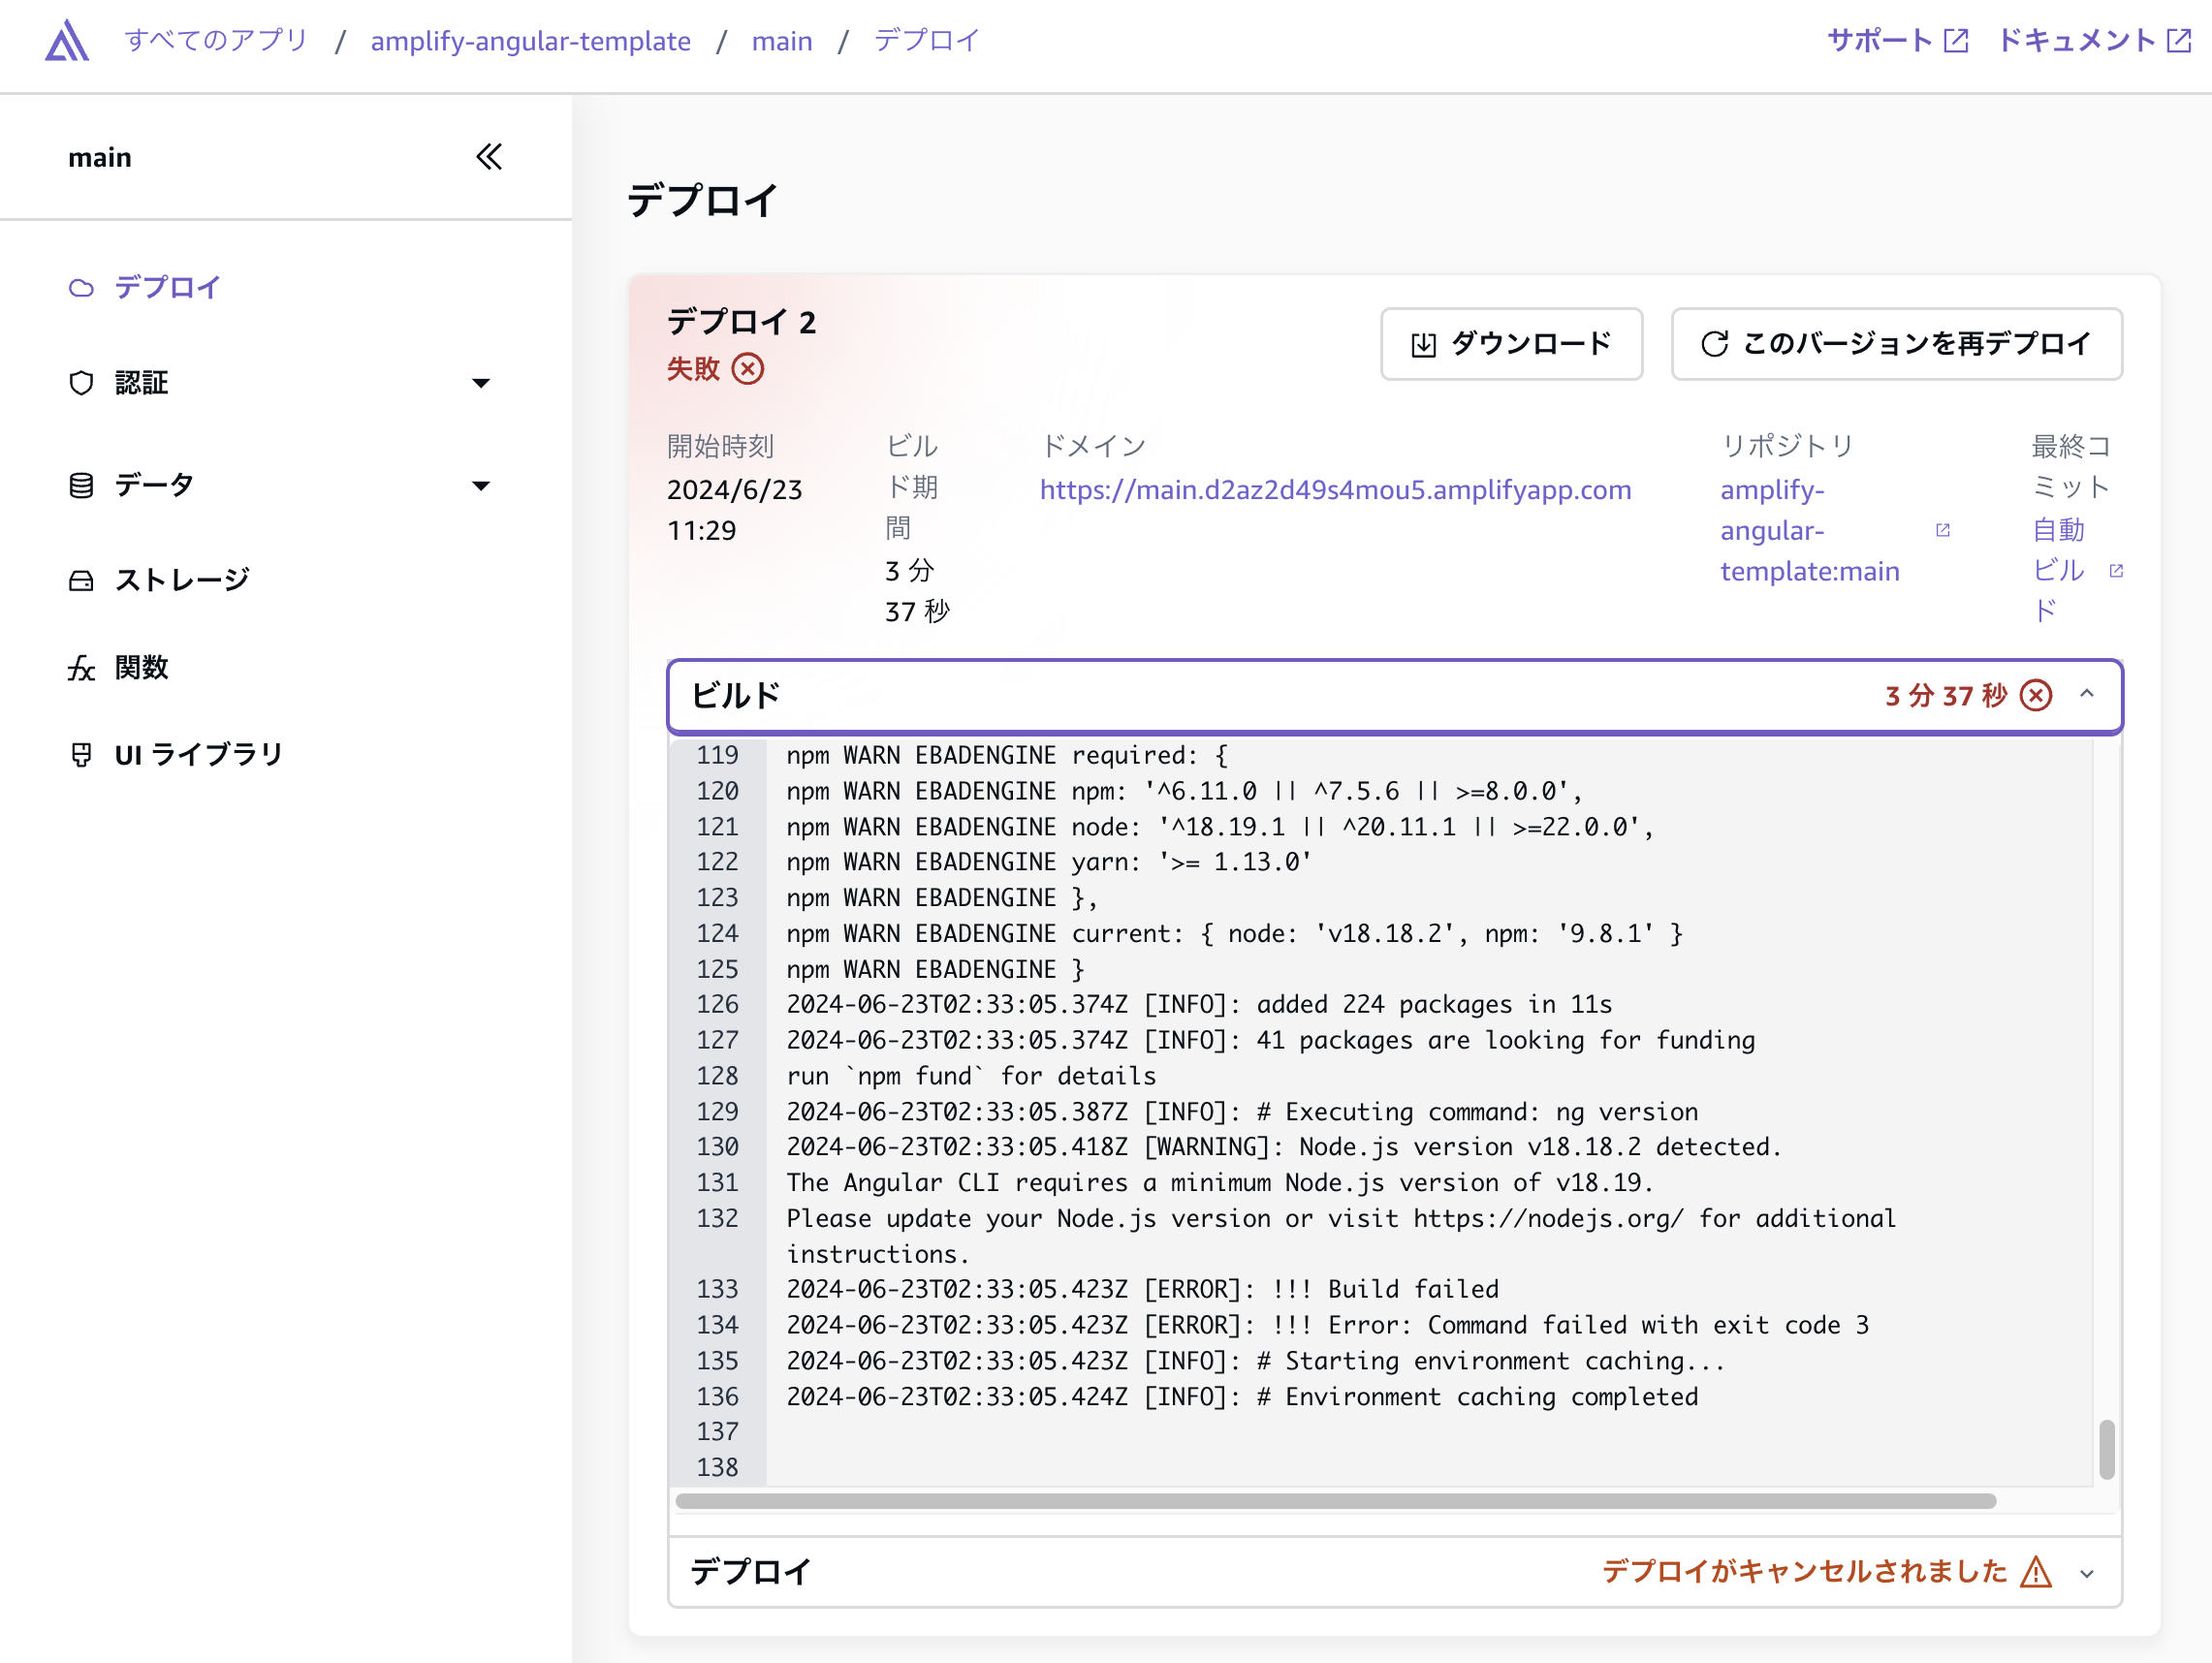Click the 関数 fx function icon
The height and width of the screenshot is (1663, 2212).
[82, 668]
